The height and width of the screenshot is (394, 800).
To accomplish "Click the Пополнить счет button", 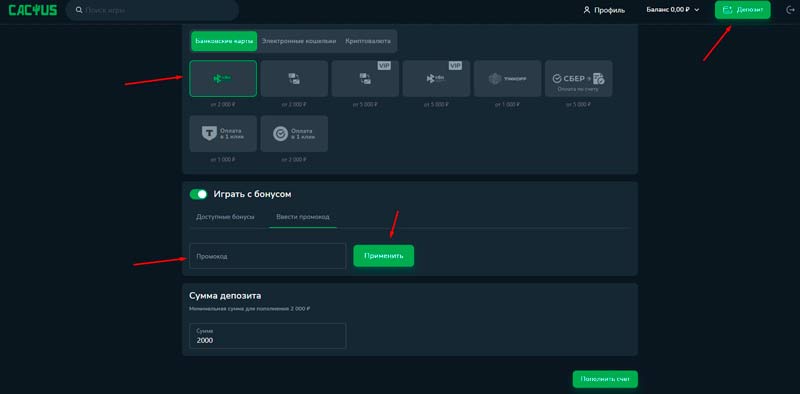I will coord(605,379).
